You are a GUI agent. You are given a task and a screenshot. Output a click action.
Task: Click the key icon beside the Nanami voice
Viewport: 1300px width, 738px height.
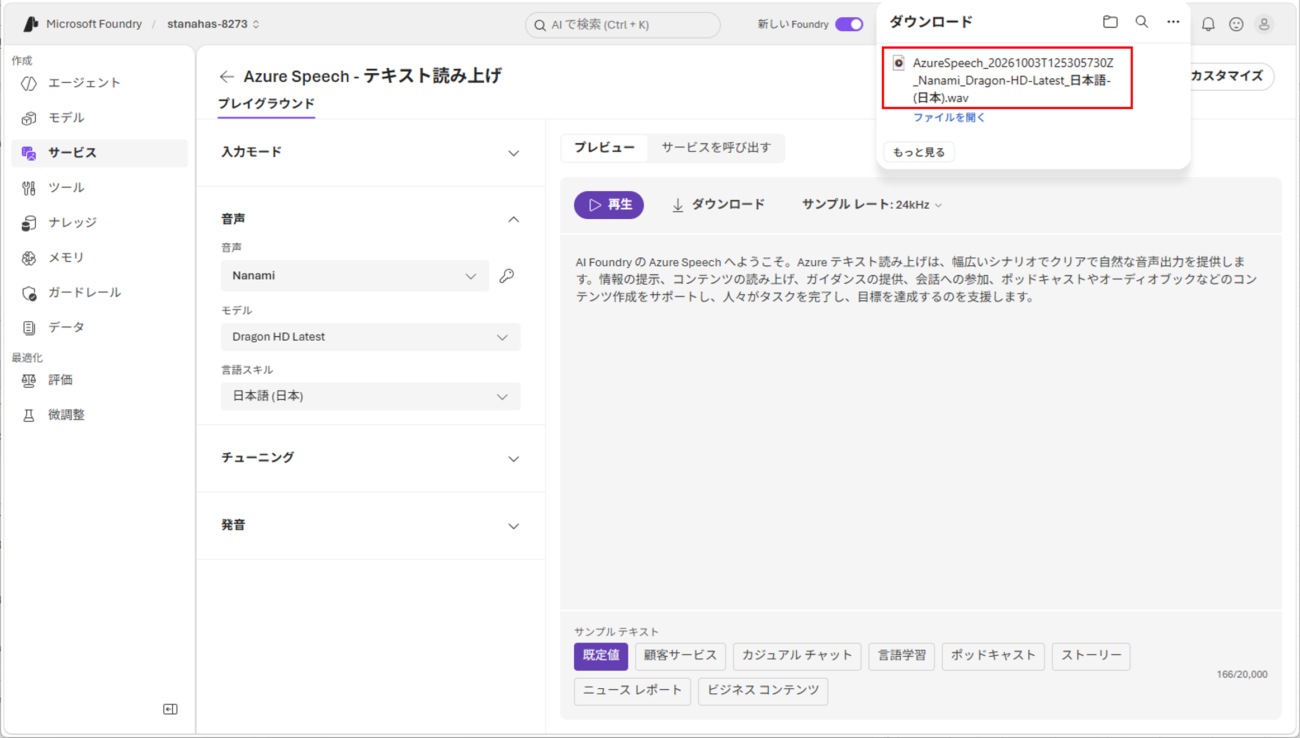(x=507, y=276)
